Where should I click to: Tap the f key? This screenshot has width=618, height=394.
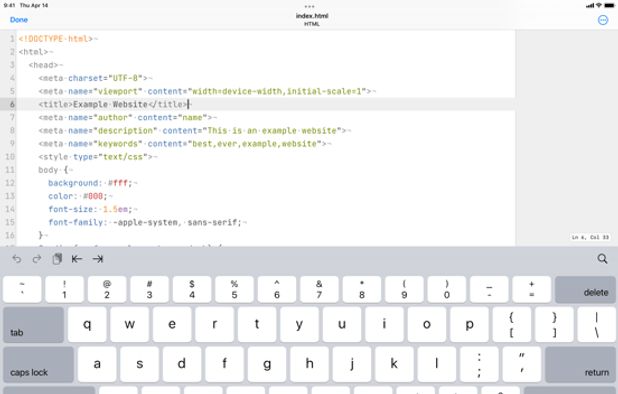pyautogui.click(x=224, y=364)
